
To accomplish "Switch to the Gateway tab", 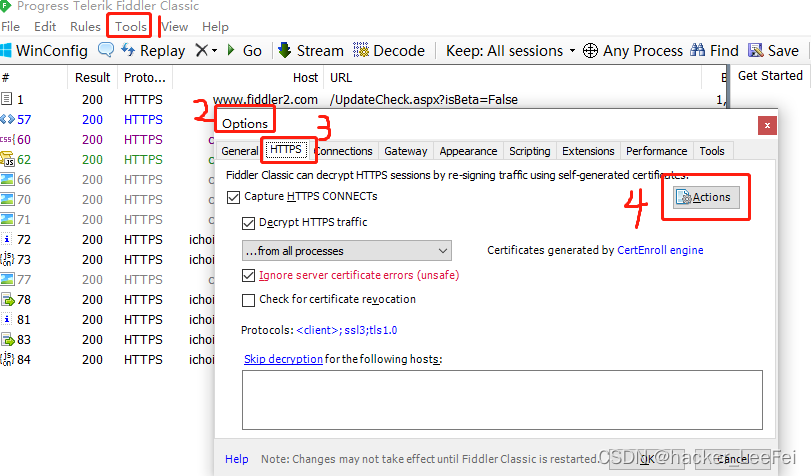I will [406, 151].
